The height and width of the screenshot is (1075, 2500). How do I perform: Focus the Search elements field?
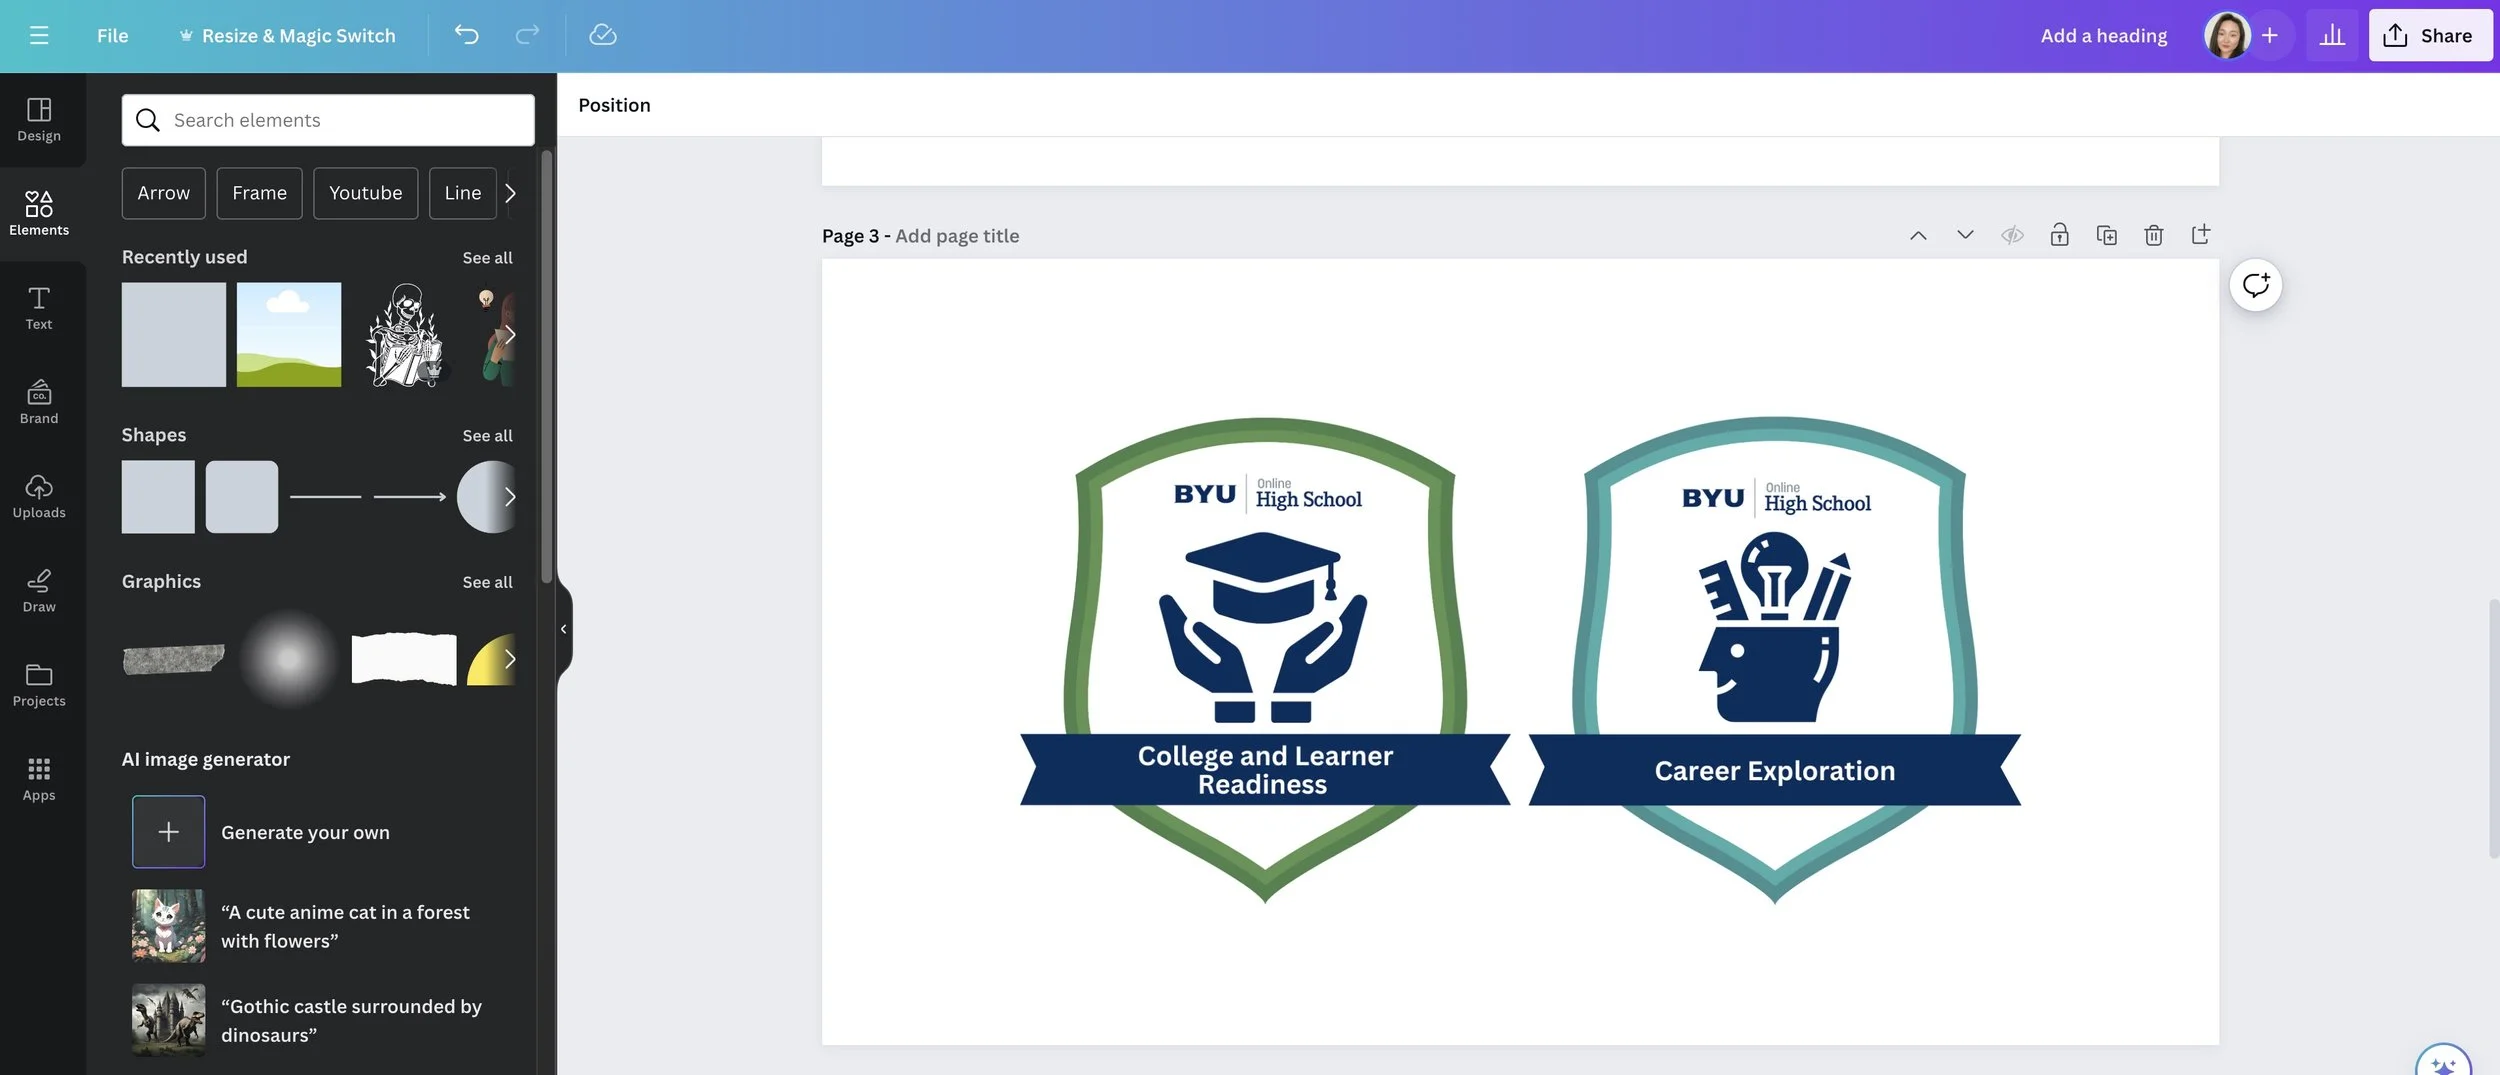pyautogui.click(x=328, y=120)
